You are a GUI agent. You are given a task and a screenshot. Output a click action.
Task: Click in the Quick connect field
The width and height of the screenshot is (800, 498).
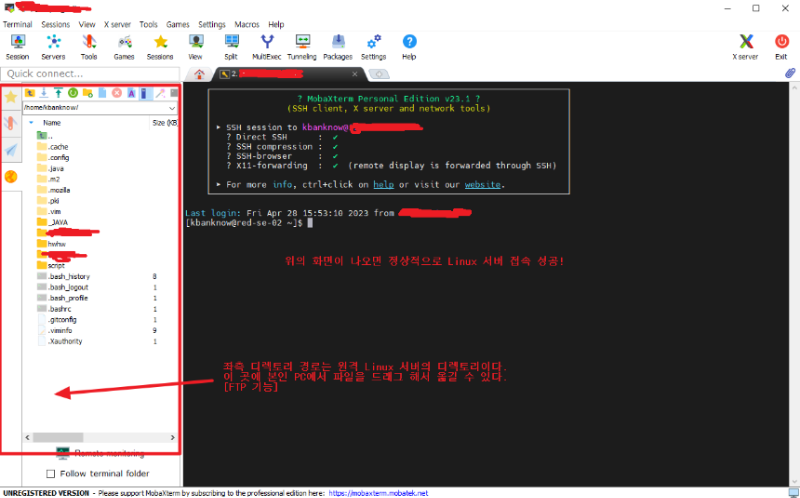(x=90, y=74)
